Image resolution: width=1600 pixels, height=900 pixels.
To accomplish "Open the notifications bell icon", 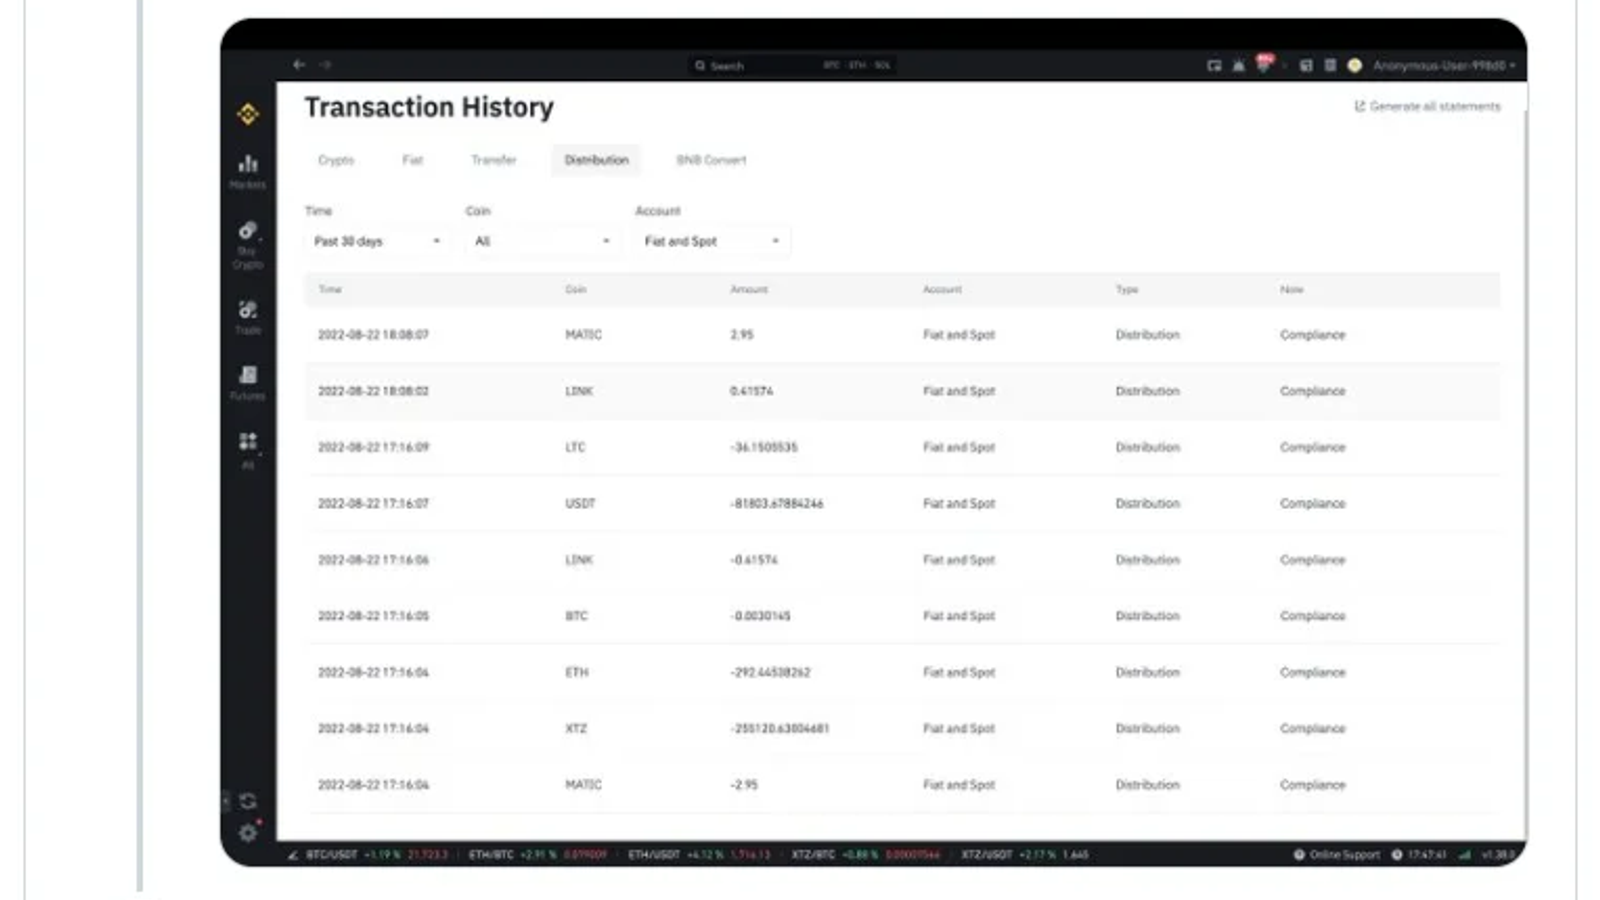I will pyautogui.click(x=1238, y=65).
